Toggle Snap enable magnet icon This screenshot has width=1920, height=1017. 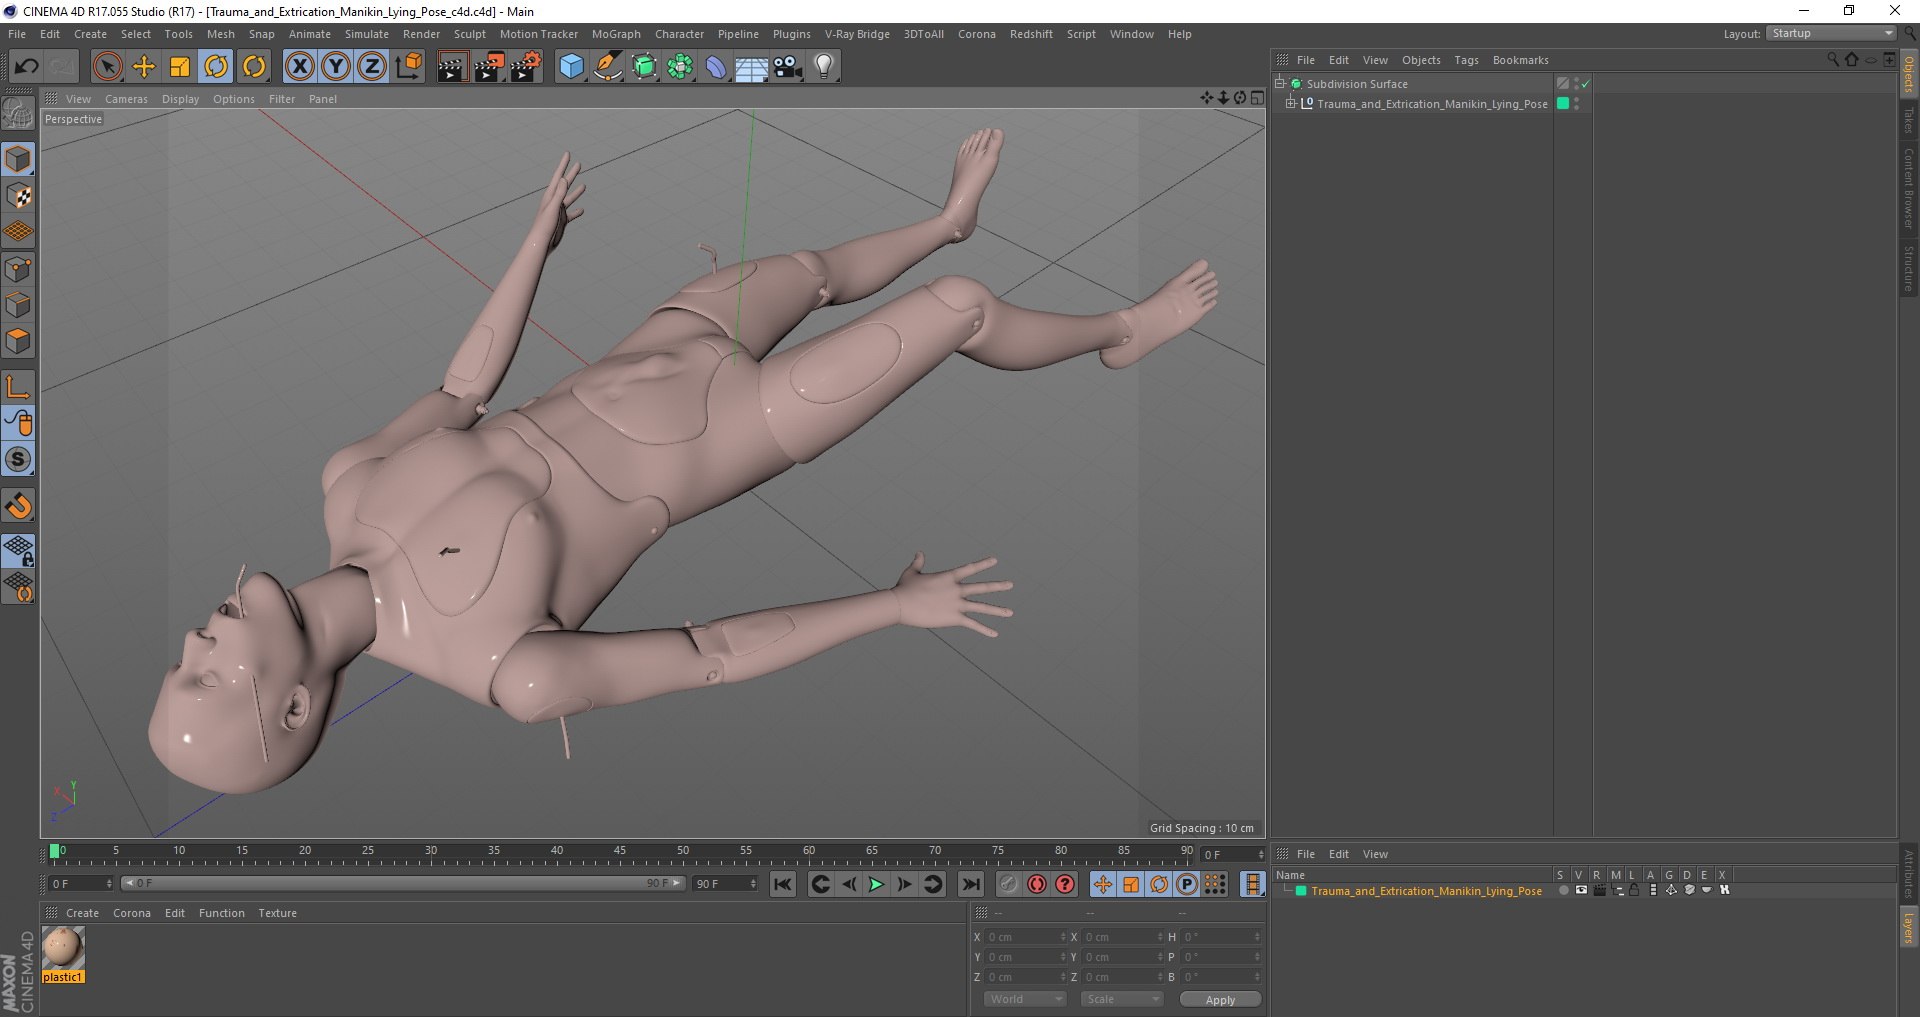[18, 506]
